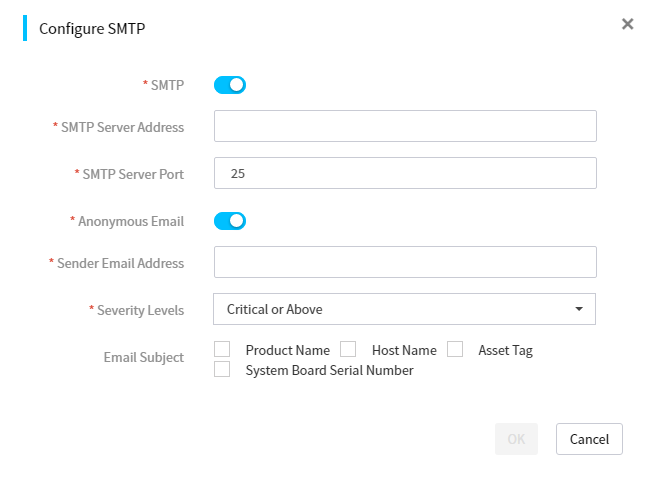This screenshot has width=656, height=483.
Task: Enable the Host Name checkbox
Action: pos(348,349)
